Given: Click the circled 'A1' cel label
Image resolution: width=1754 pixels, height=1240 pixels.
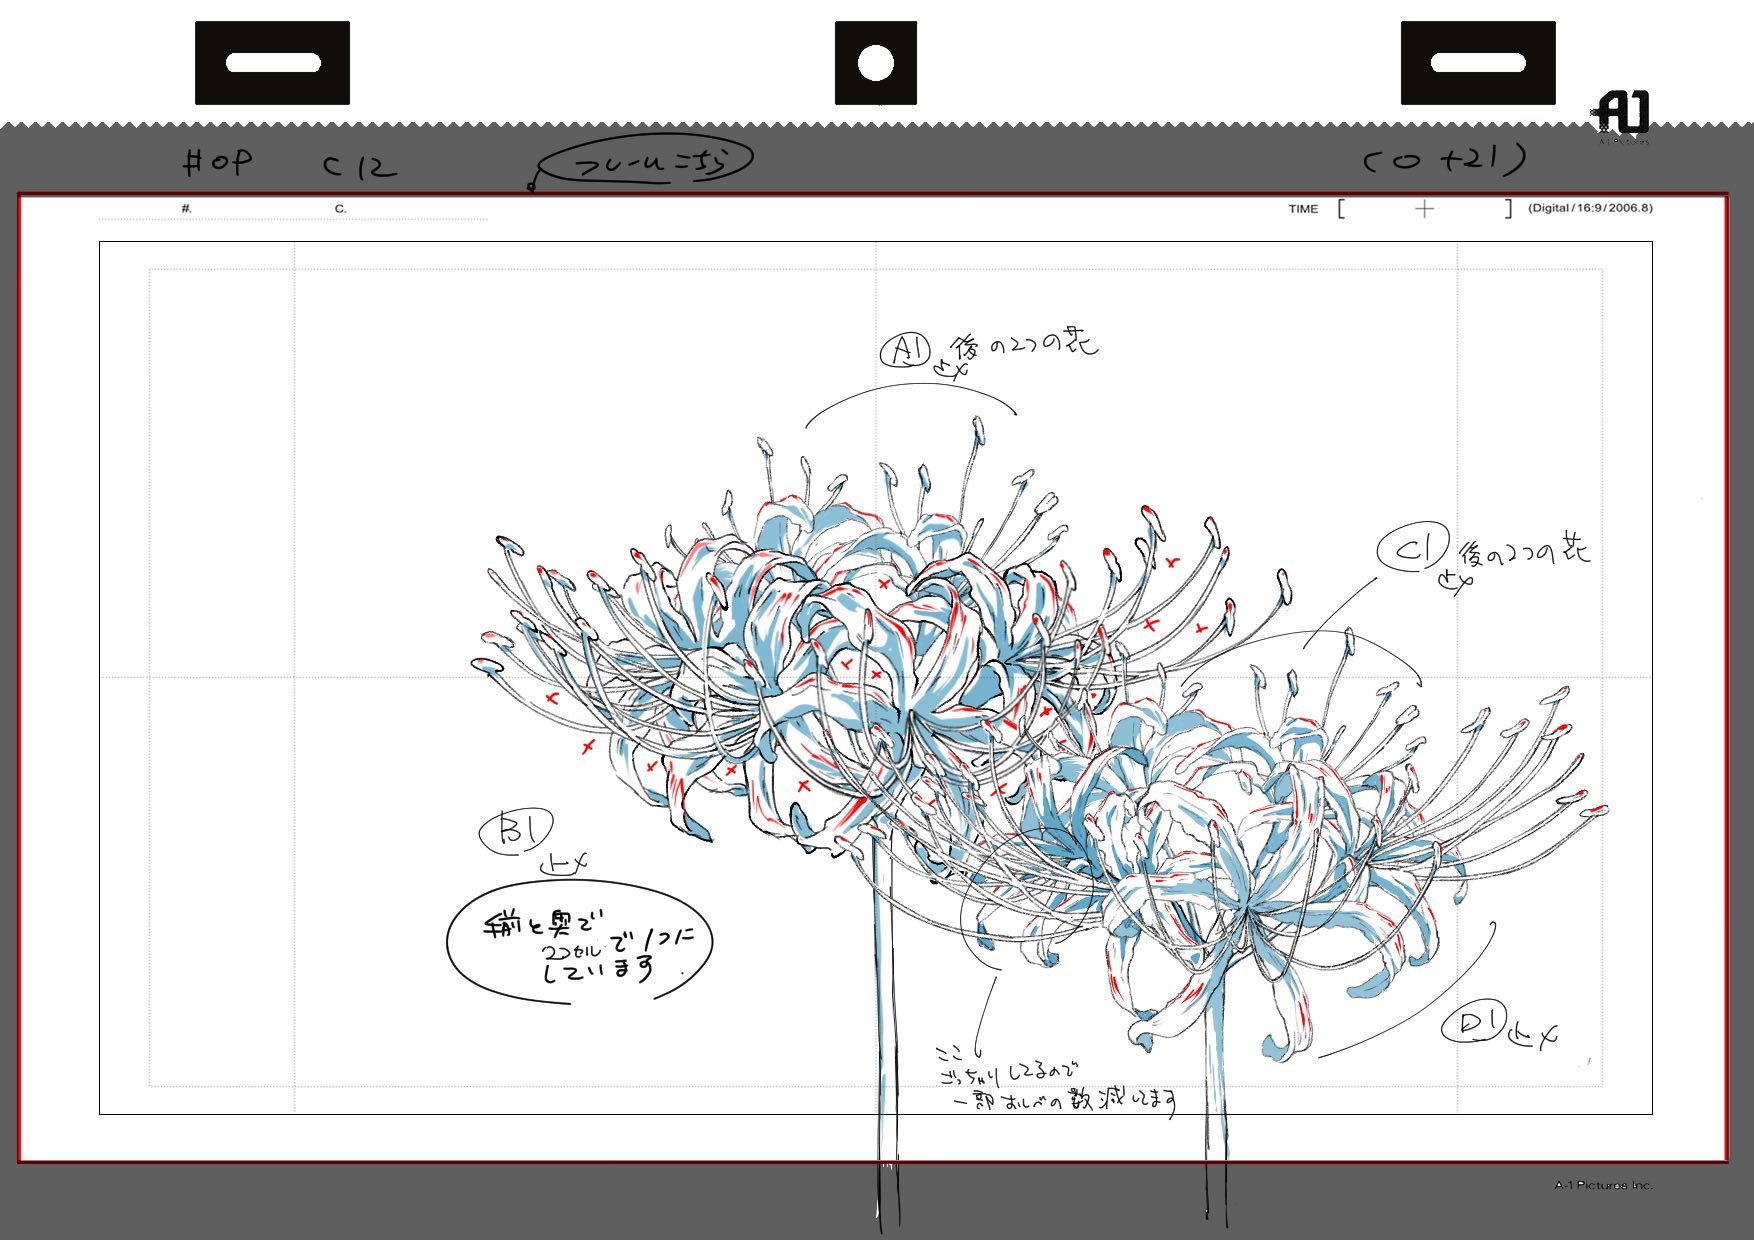Looking at the screenshot, I should pos(906,350).
